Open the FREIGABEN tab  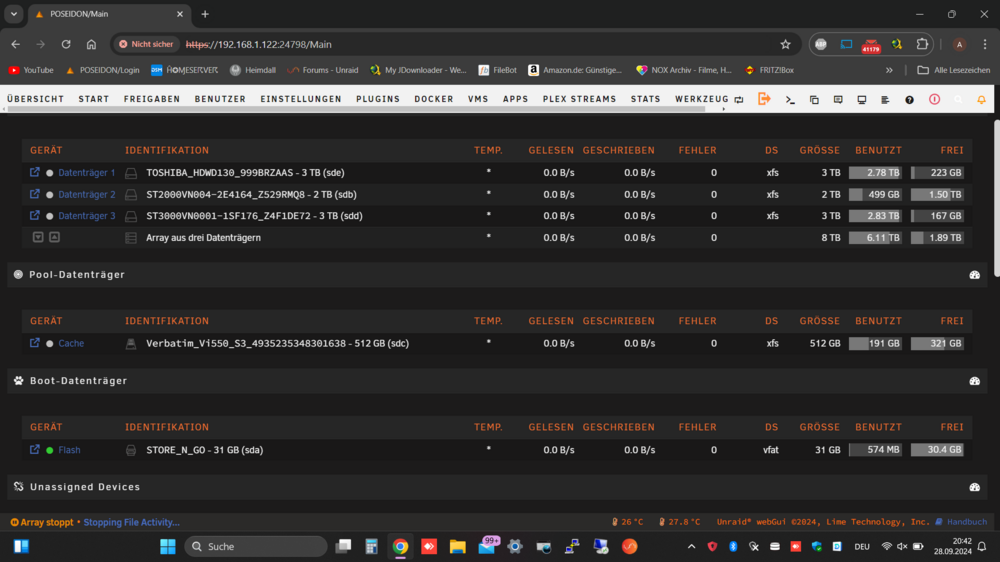coord(152,99)
